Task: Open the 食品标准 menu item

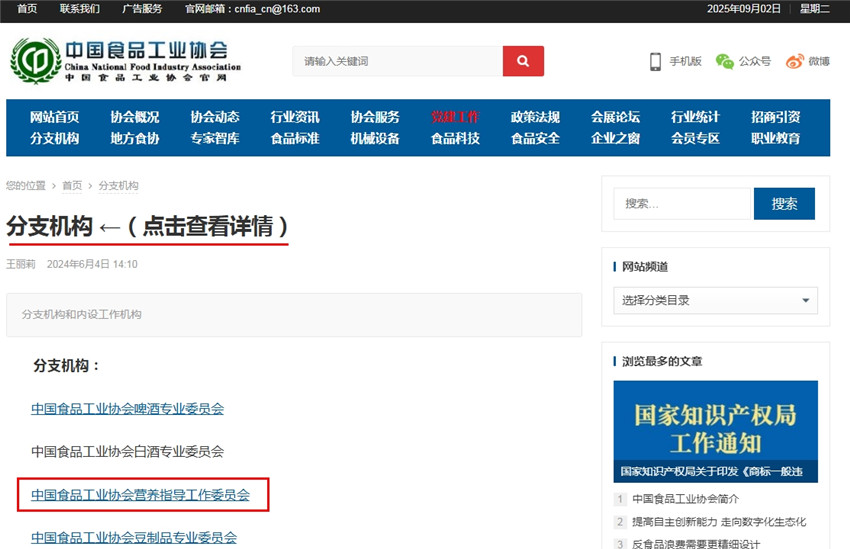Action: point(295,139)
